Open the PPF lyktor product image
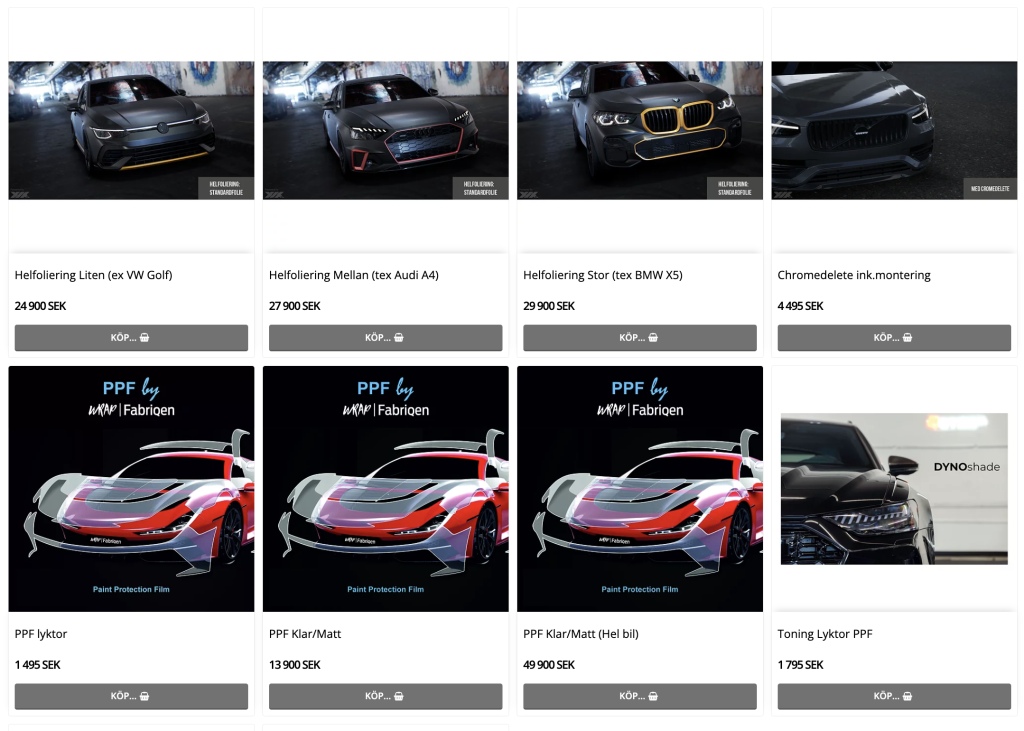1024x731 pixels. [x=131, y=489]
